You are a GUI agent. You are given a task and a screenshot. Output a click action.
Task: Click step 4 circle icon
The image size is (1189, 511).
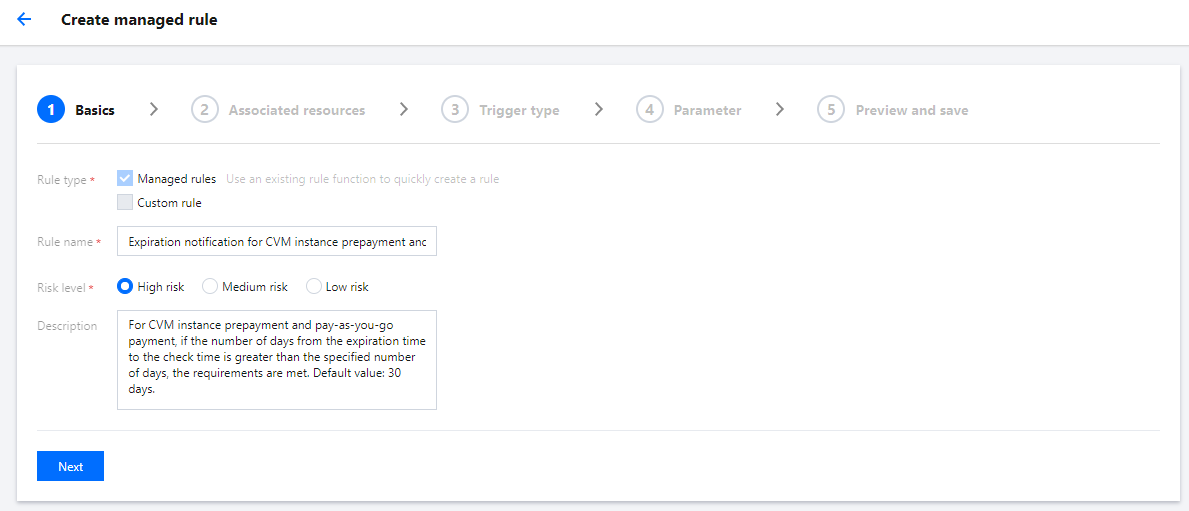[649, 110]
